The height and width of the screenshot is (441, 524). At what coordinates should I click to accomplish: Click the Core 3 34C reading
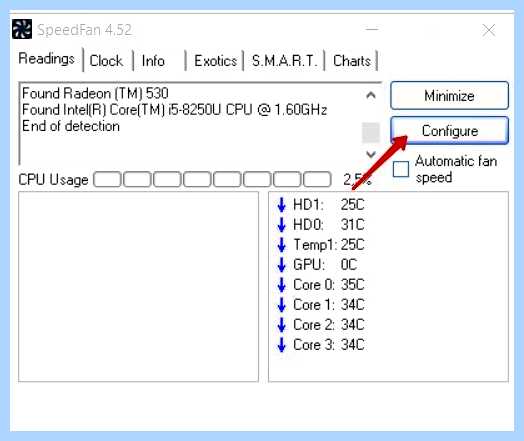(329, 345)
